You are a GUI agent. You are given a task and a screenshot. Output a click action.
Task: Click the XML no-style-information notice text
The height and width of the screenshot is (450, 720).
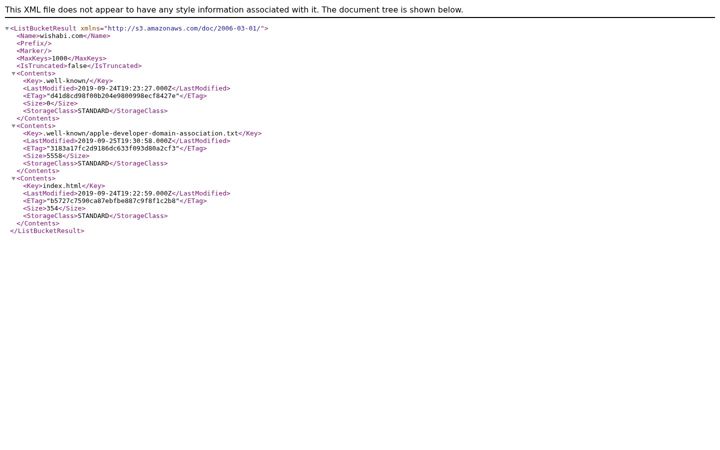pos(234,10)
